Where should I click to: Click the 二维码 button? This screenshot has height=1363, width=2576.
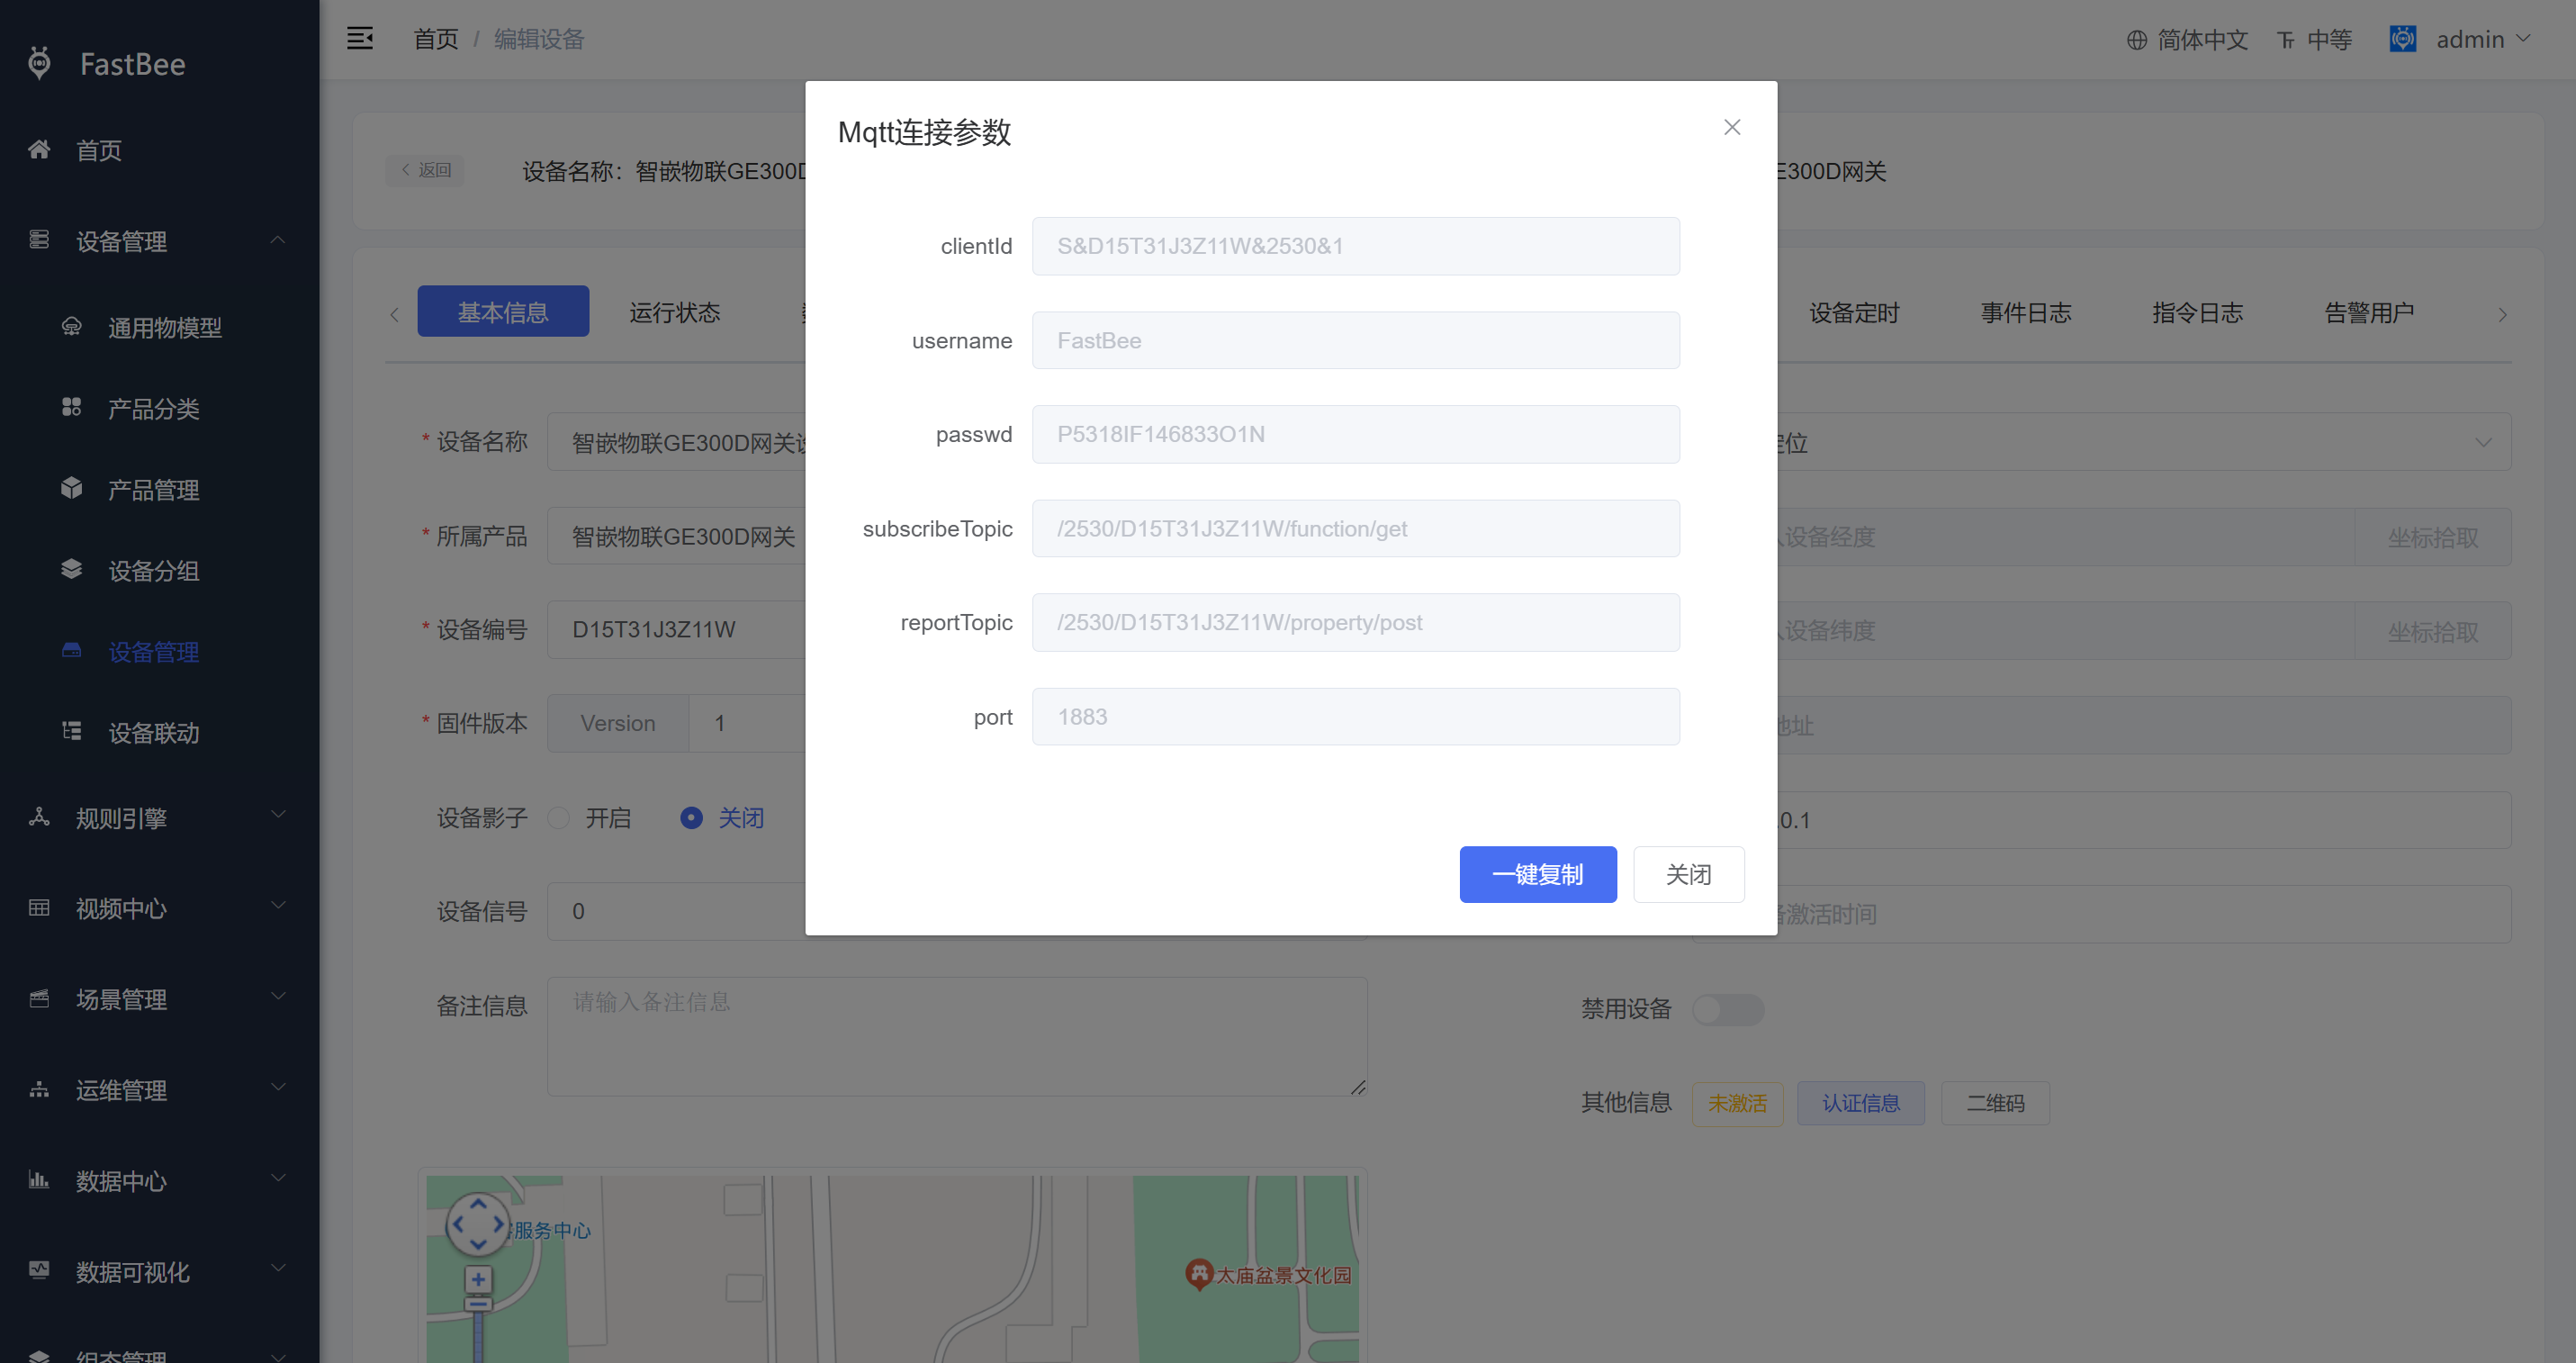click(x=1996, y=1103)
